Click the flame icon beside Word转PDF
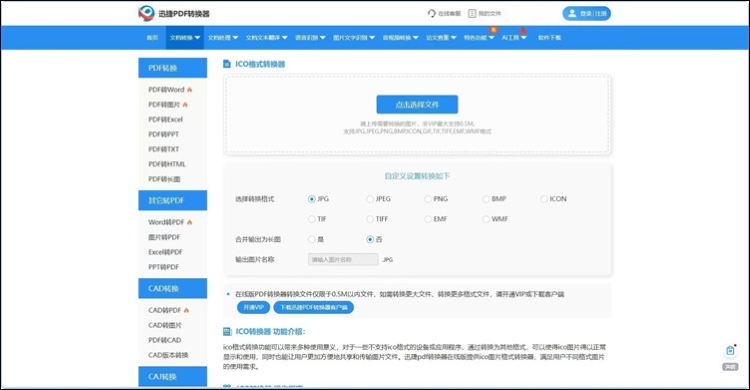750x390 pixels. (x=190, y=222)
